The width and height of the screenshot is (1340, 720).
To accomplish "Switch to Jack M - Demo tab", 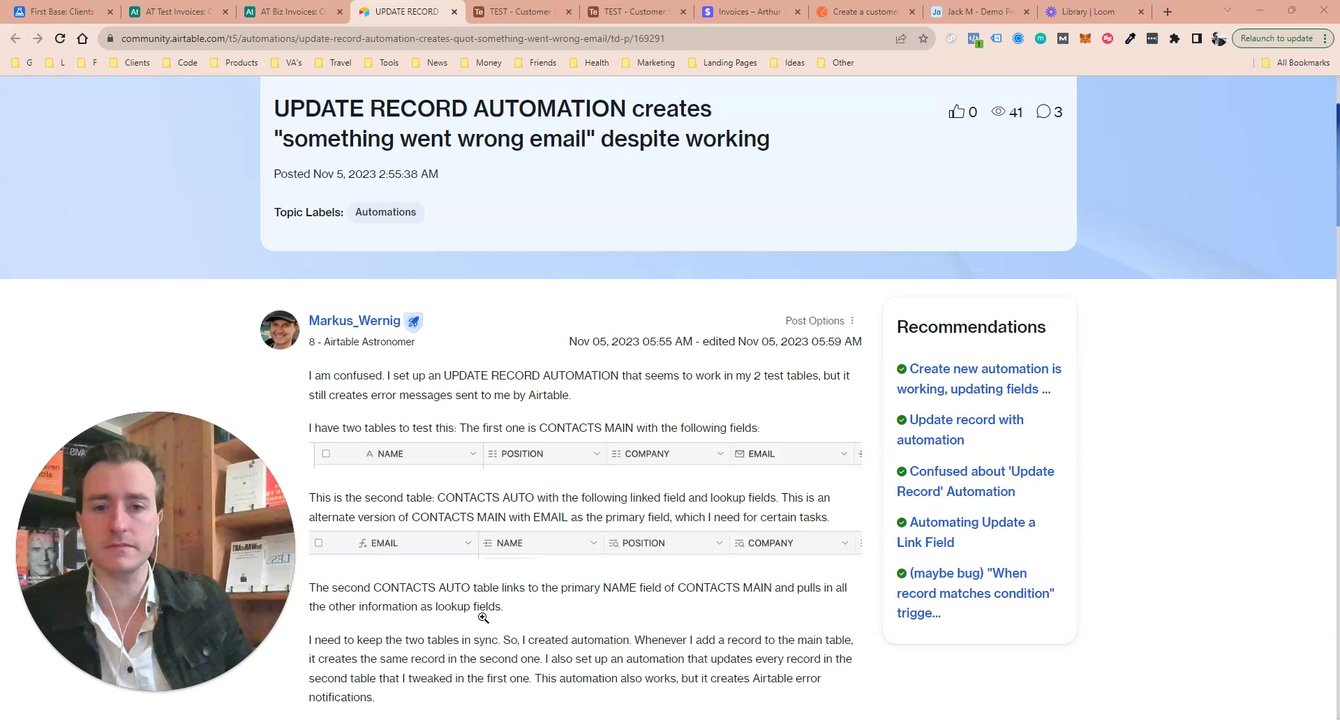I will (x=980, y=12).
